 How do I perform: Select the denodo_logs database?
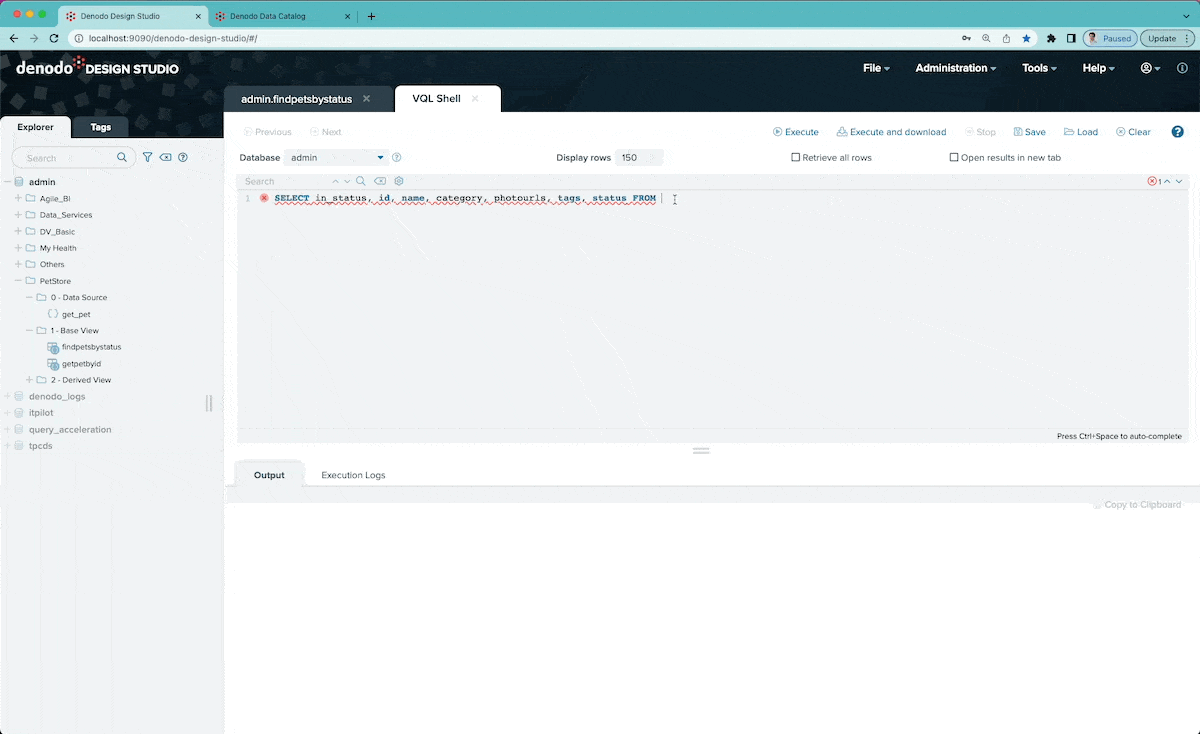pos(56,396)
